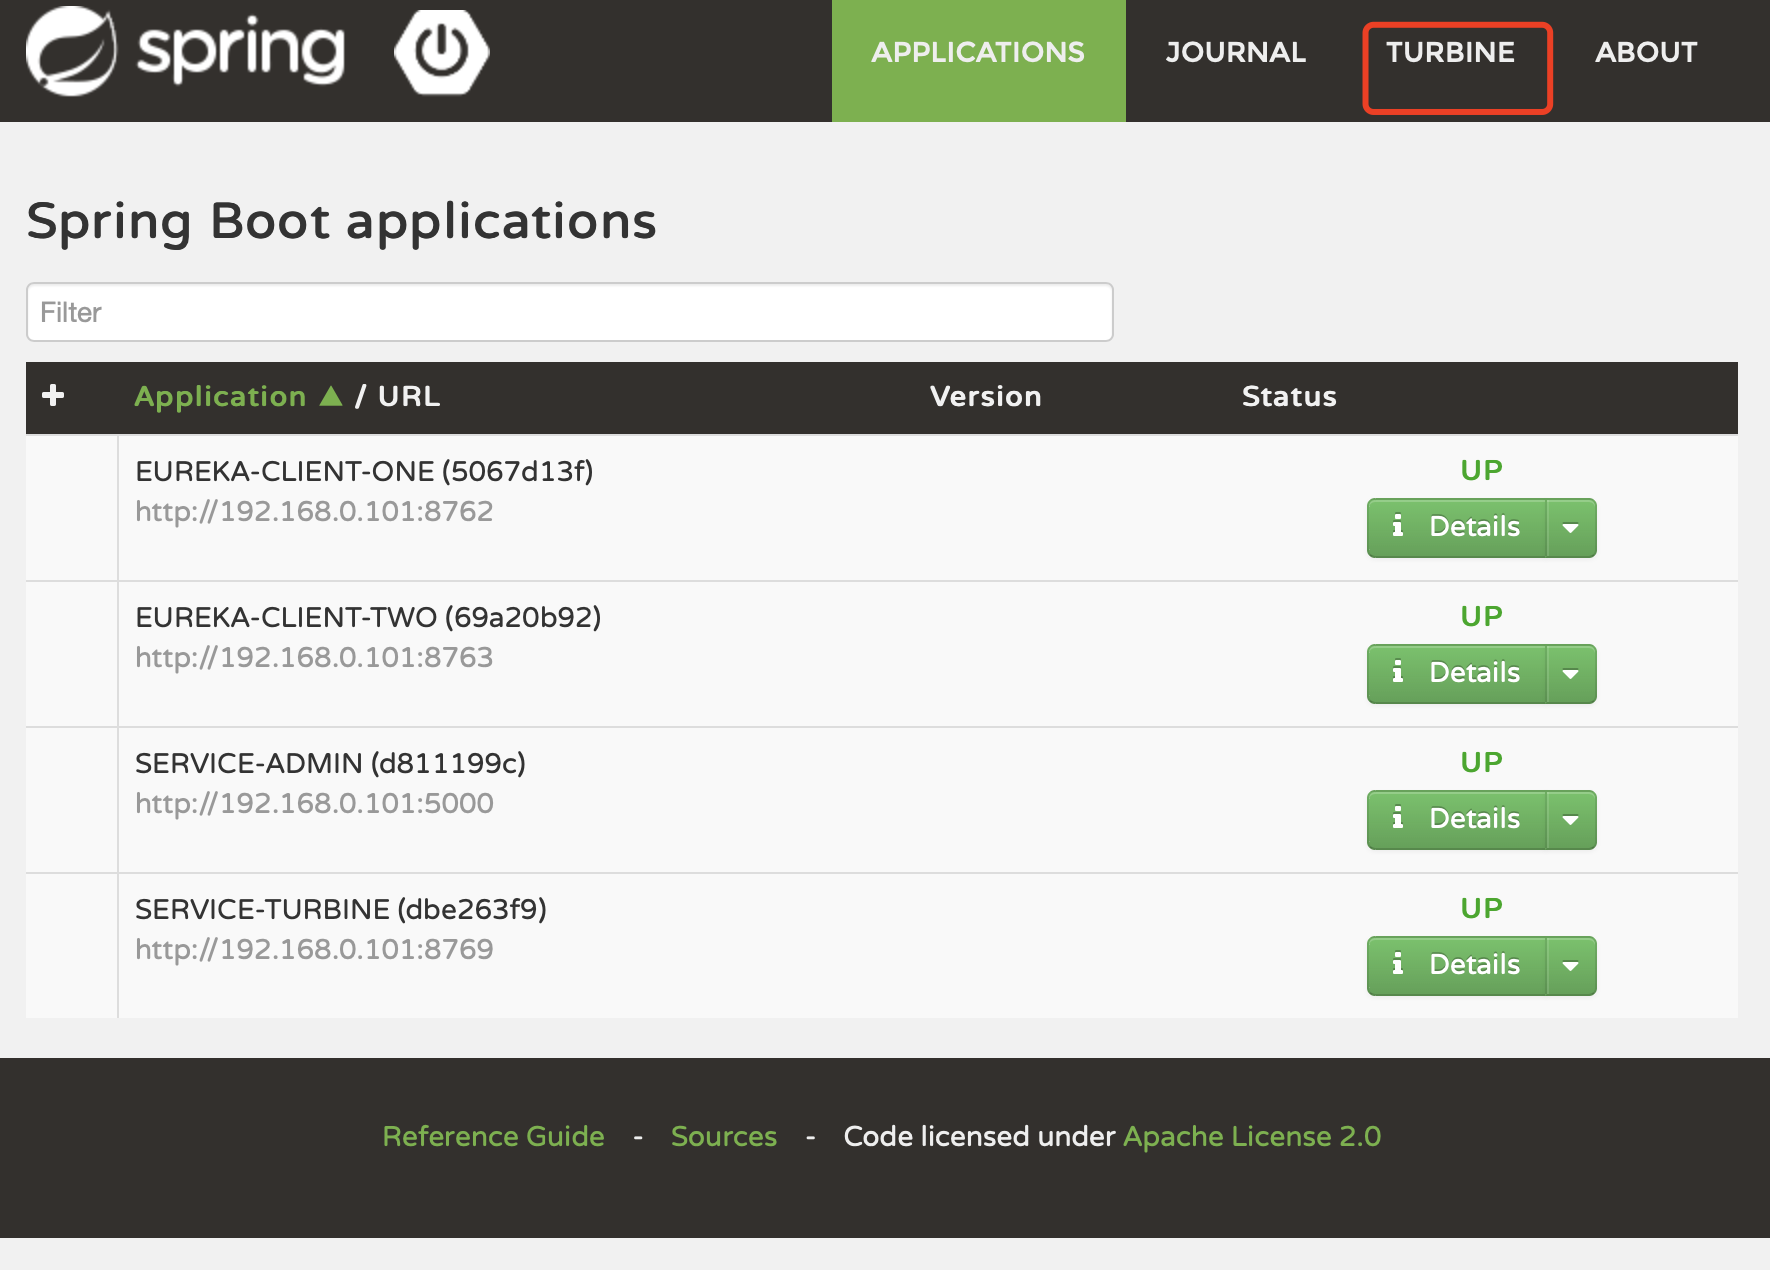Click the Spring Boot power hexagon icon
Image resolution: width=1770 pixels, height=1270 pixels.
[x=441, y=52]
